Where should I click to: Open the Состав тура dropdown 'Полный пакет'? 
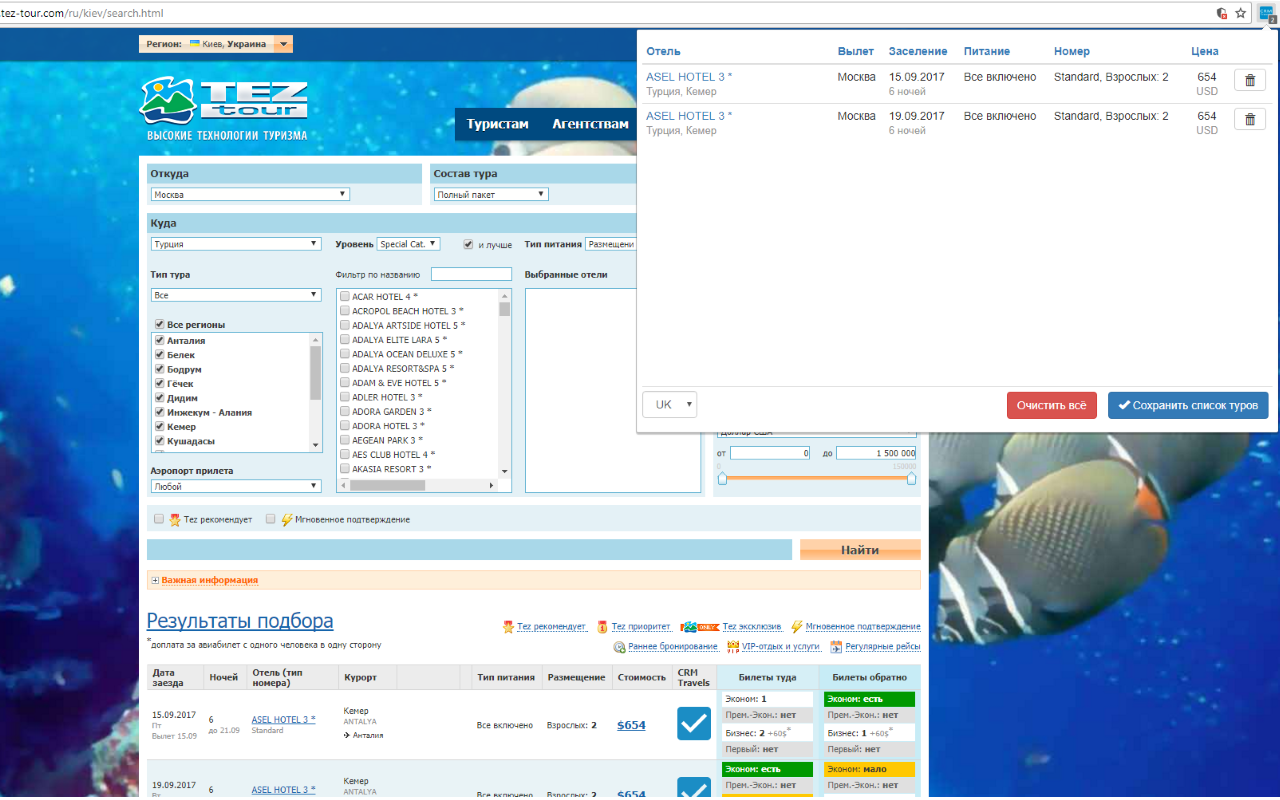[491, 195]
